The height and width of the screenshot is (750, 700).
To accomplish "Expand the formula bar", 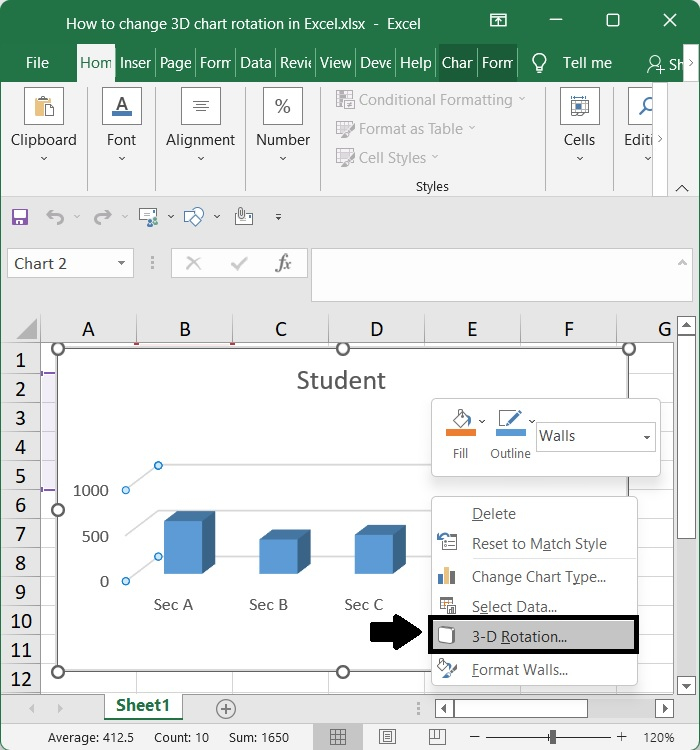I will pos(682,263).
